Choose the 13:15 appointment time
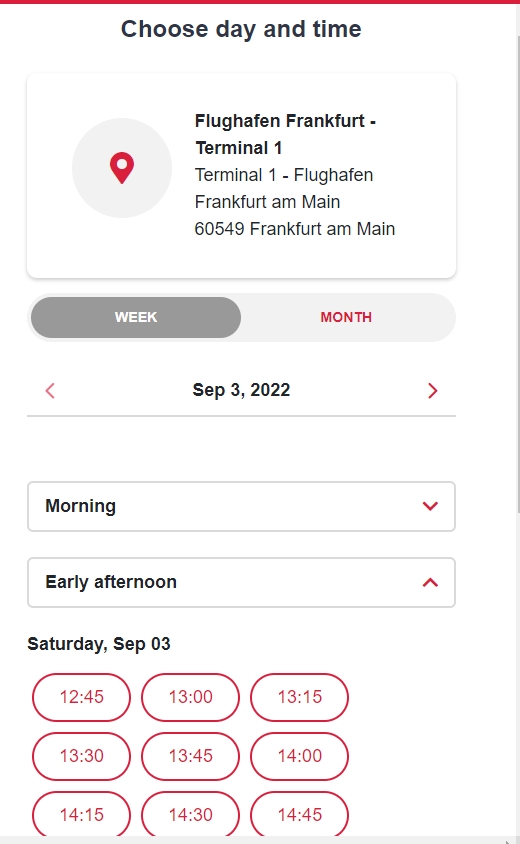Screen dimensions: 520x844 (x=300, y=697)
